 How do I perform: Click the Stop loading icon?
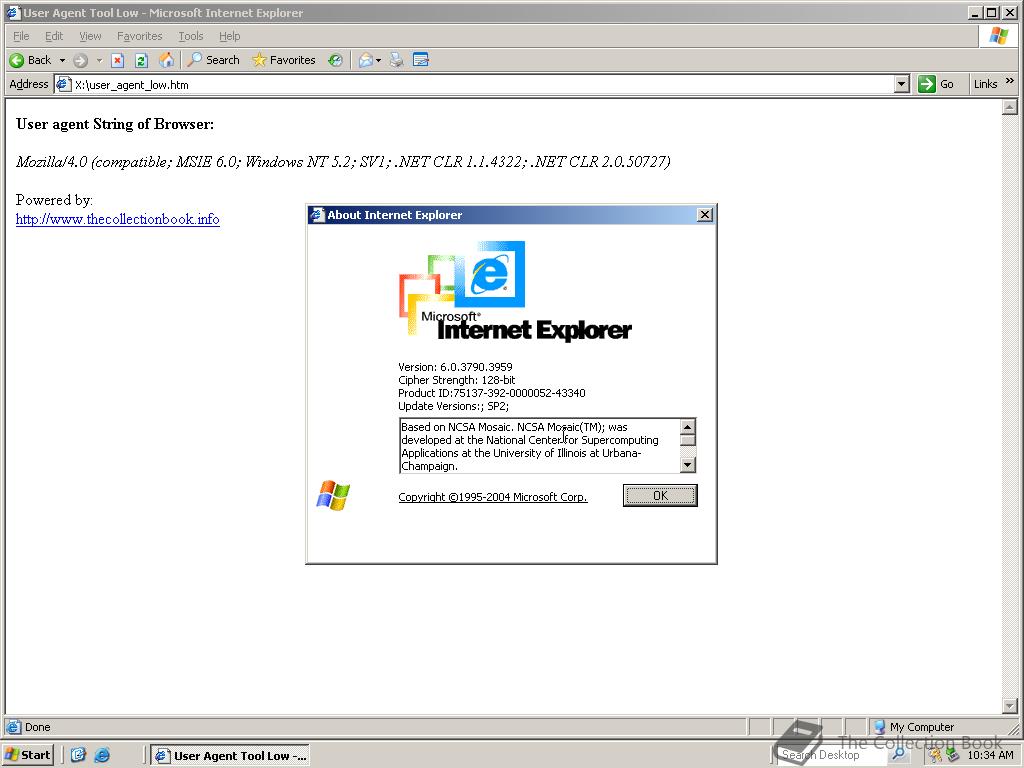(118, 61)
